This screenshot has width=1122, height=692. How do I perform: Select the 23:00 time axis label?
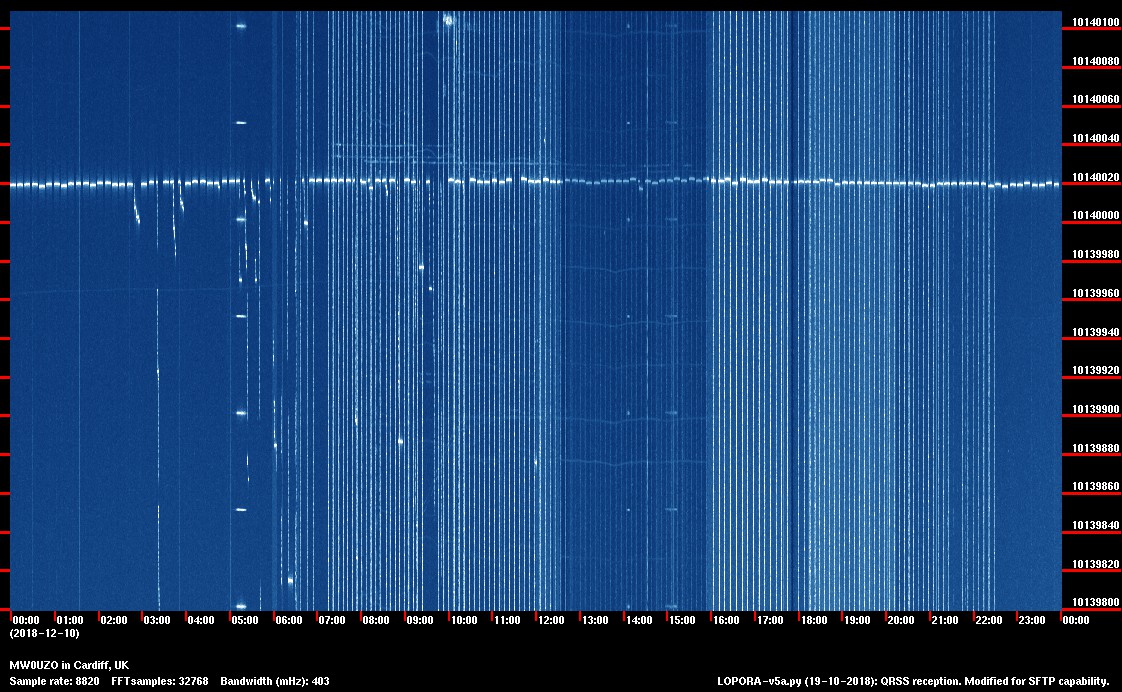coord(1032,621)
